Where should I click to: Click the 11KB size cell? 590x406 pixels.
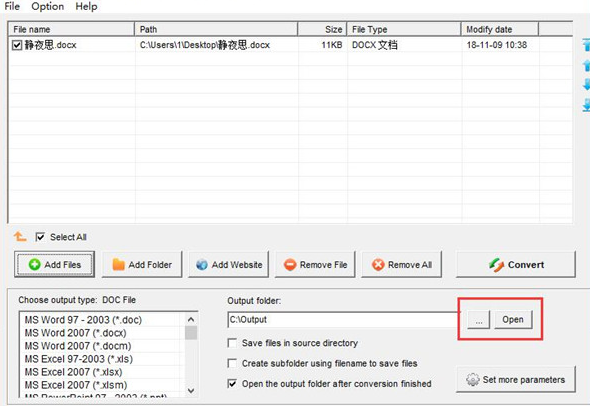pyautogui.click(x=332, y=45)
